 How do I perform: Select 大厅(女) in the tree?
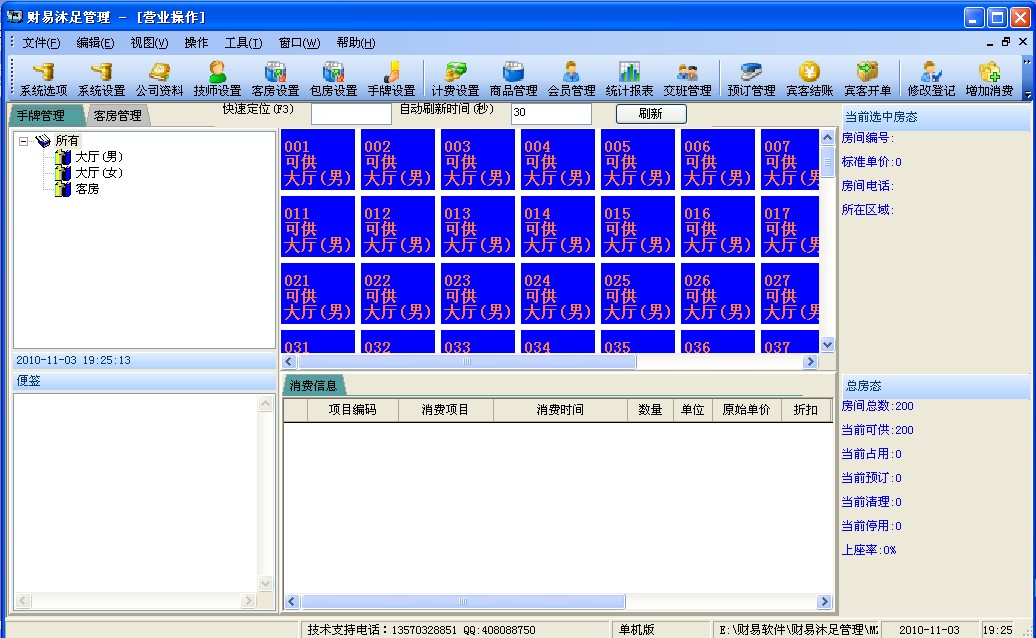(x=98, y=172)
